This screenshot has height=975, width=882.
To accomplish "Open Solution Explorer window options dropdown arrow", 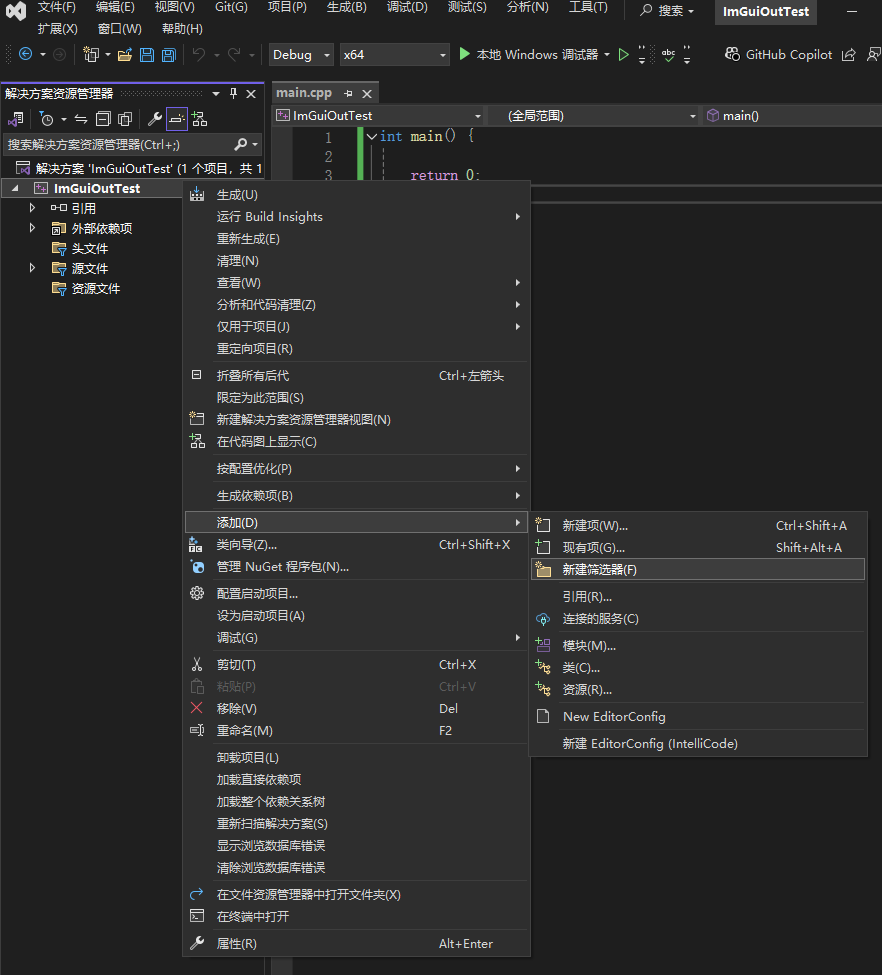I will click(x=216, y=94).
